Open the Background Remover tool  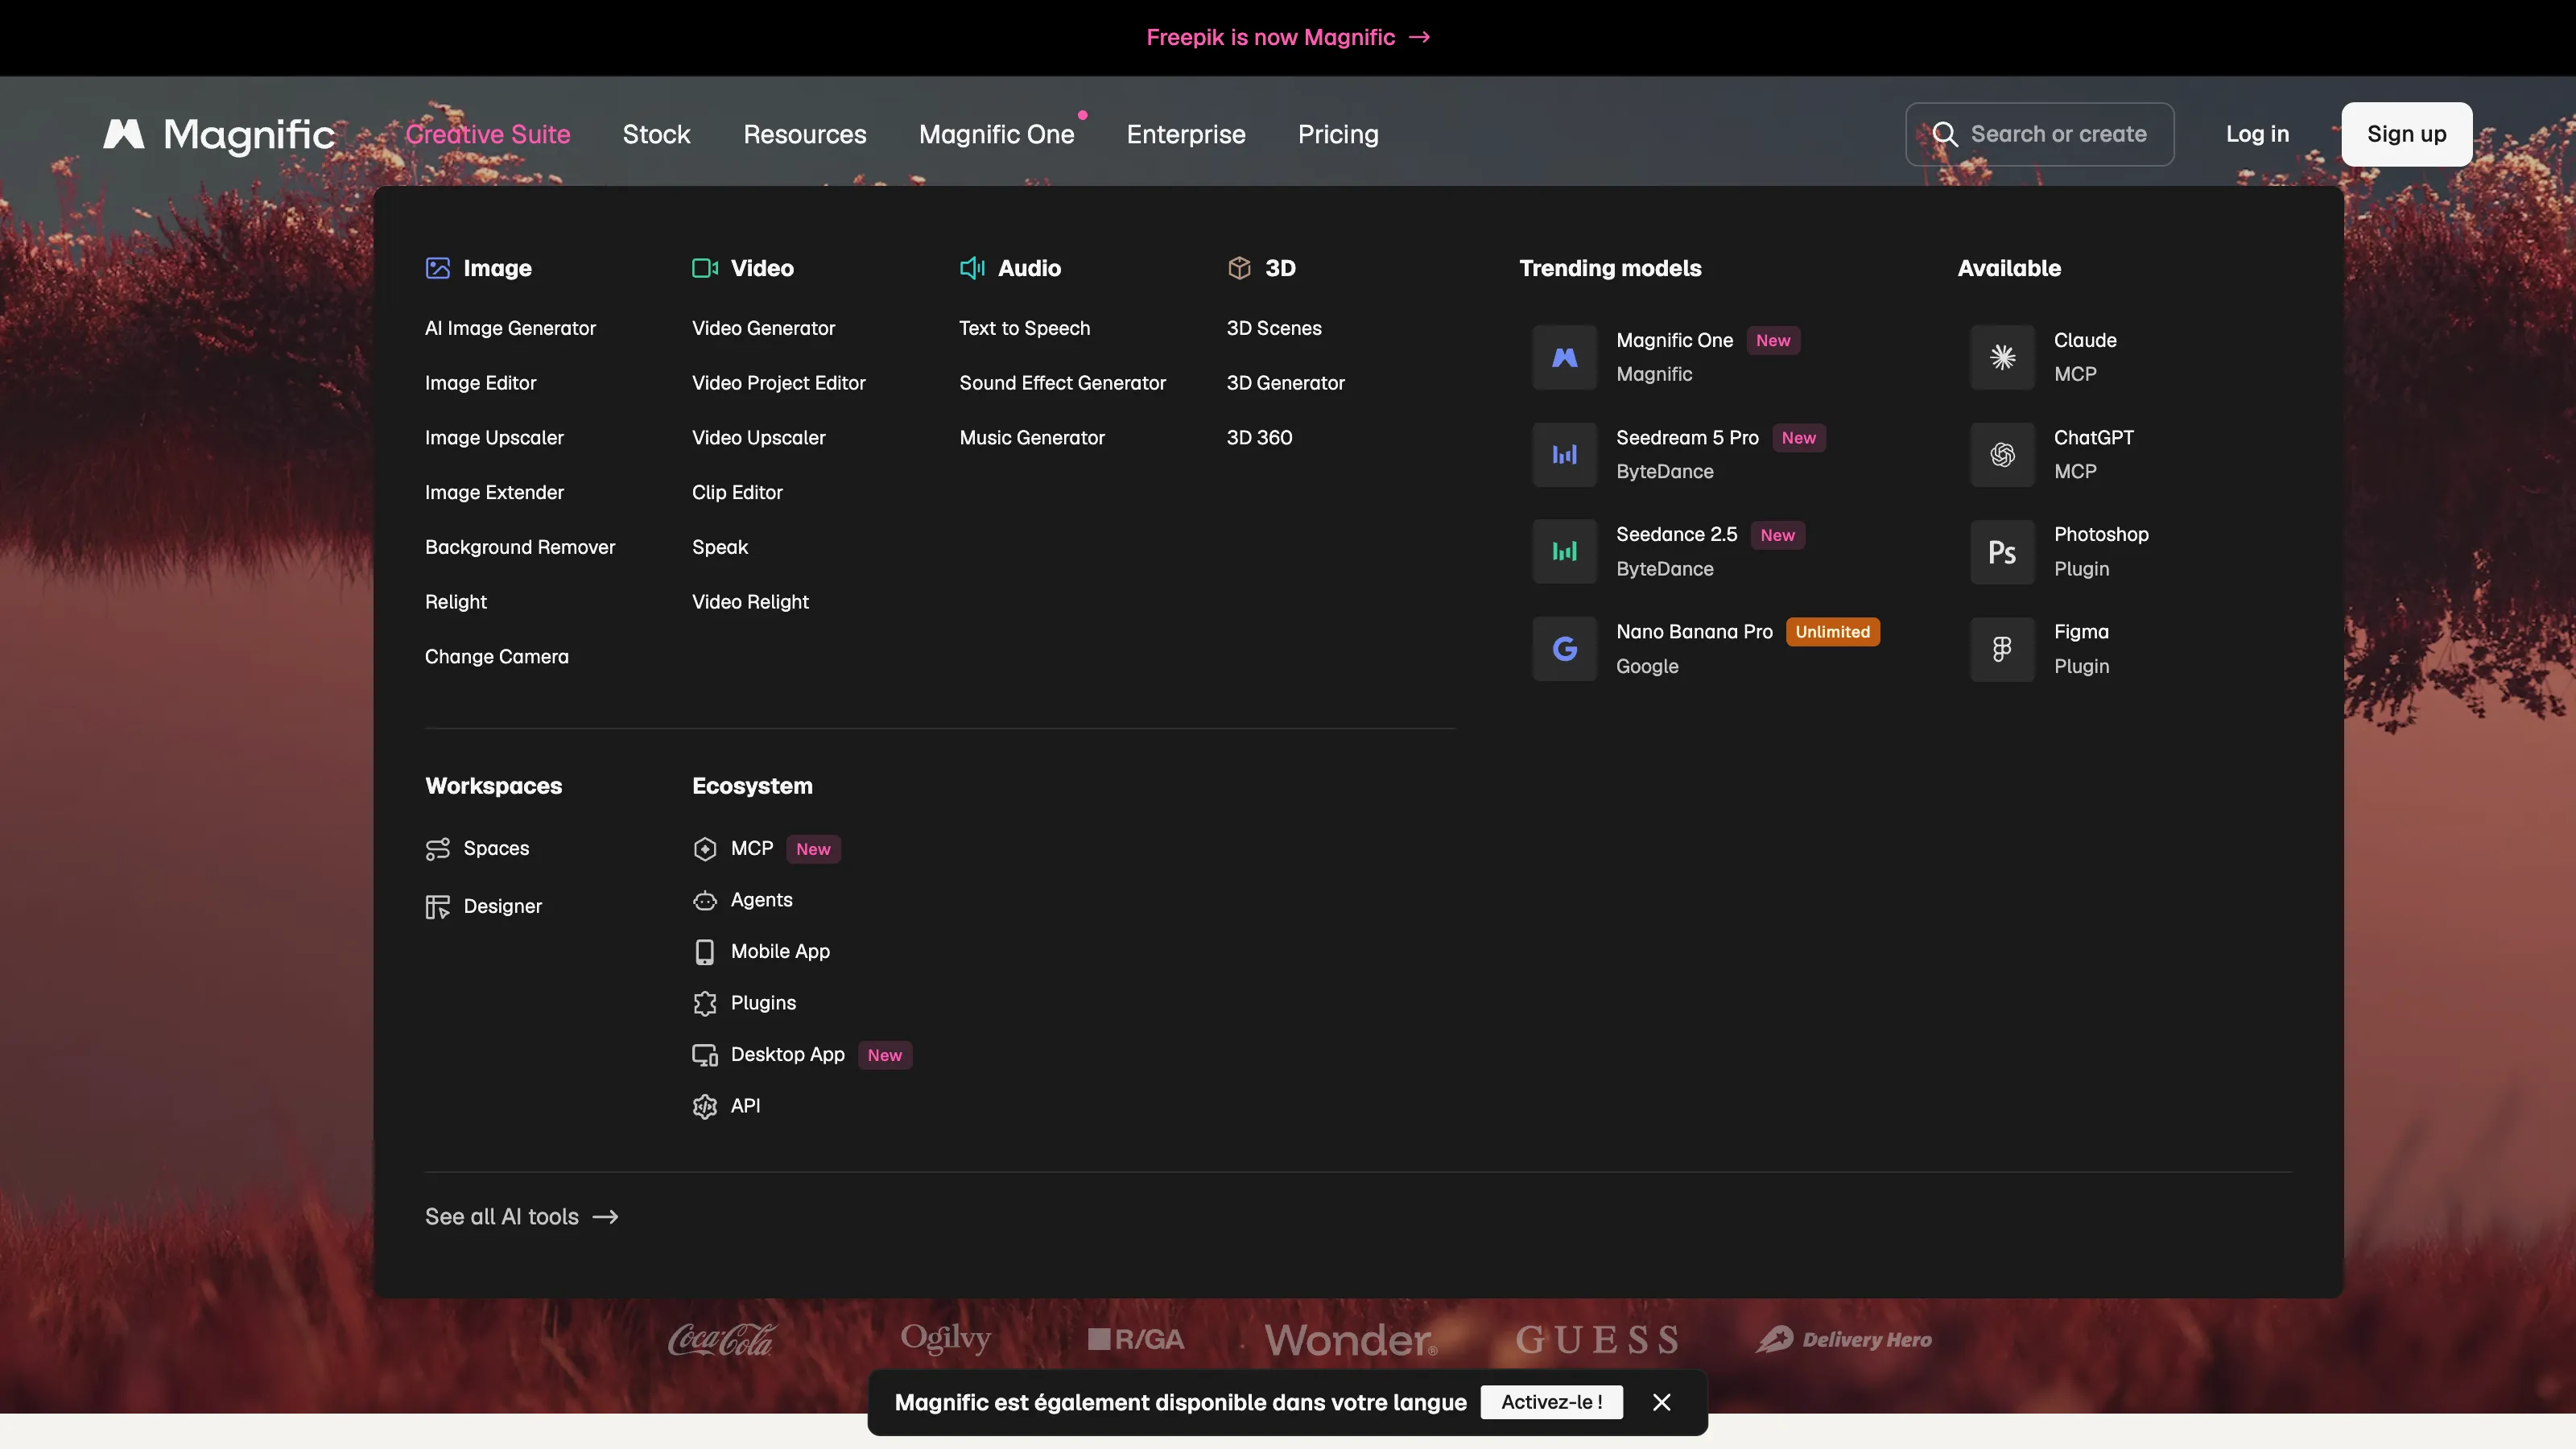pos(520,547)
